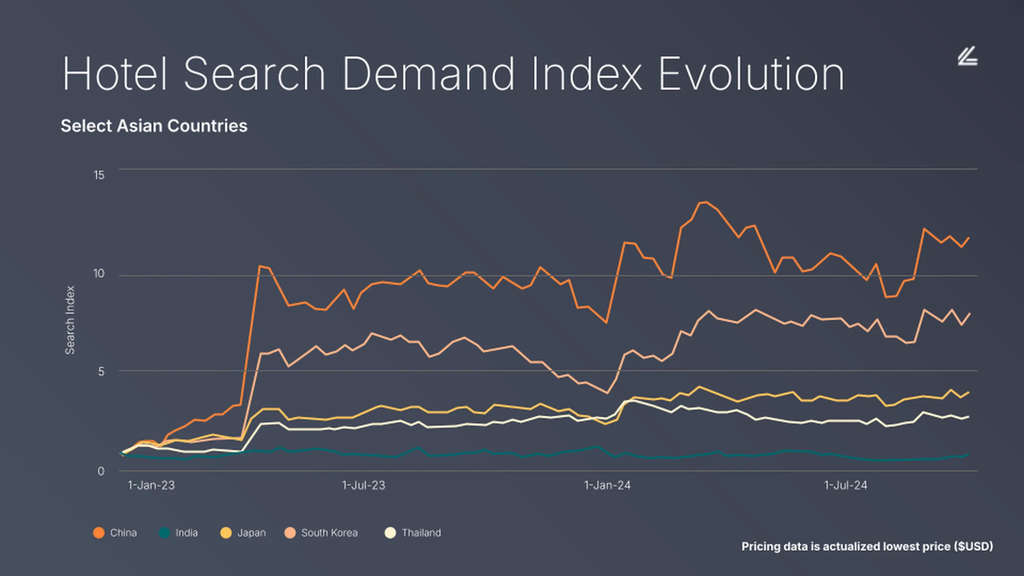The width and height of the screenshot is (1024, 576).
Task: Click the teal India legend dot
Action: (x=162, y=533)
